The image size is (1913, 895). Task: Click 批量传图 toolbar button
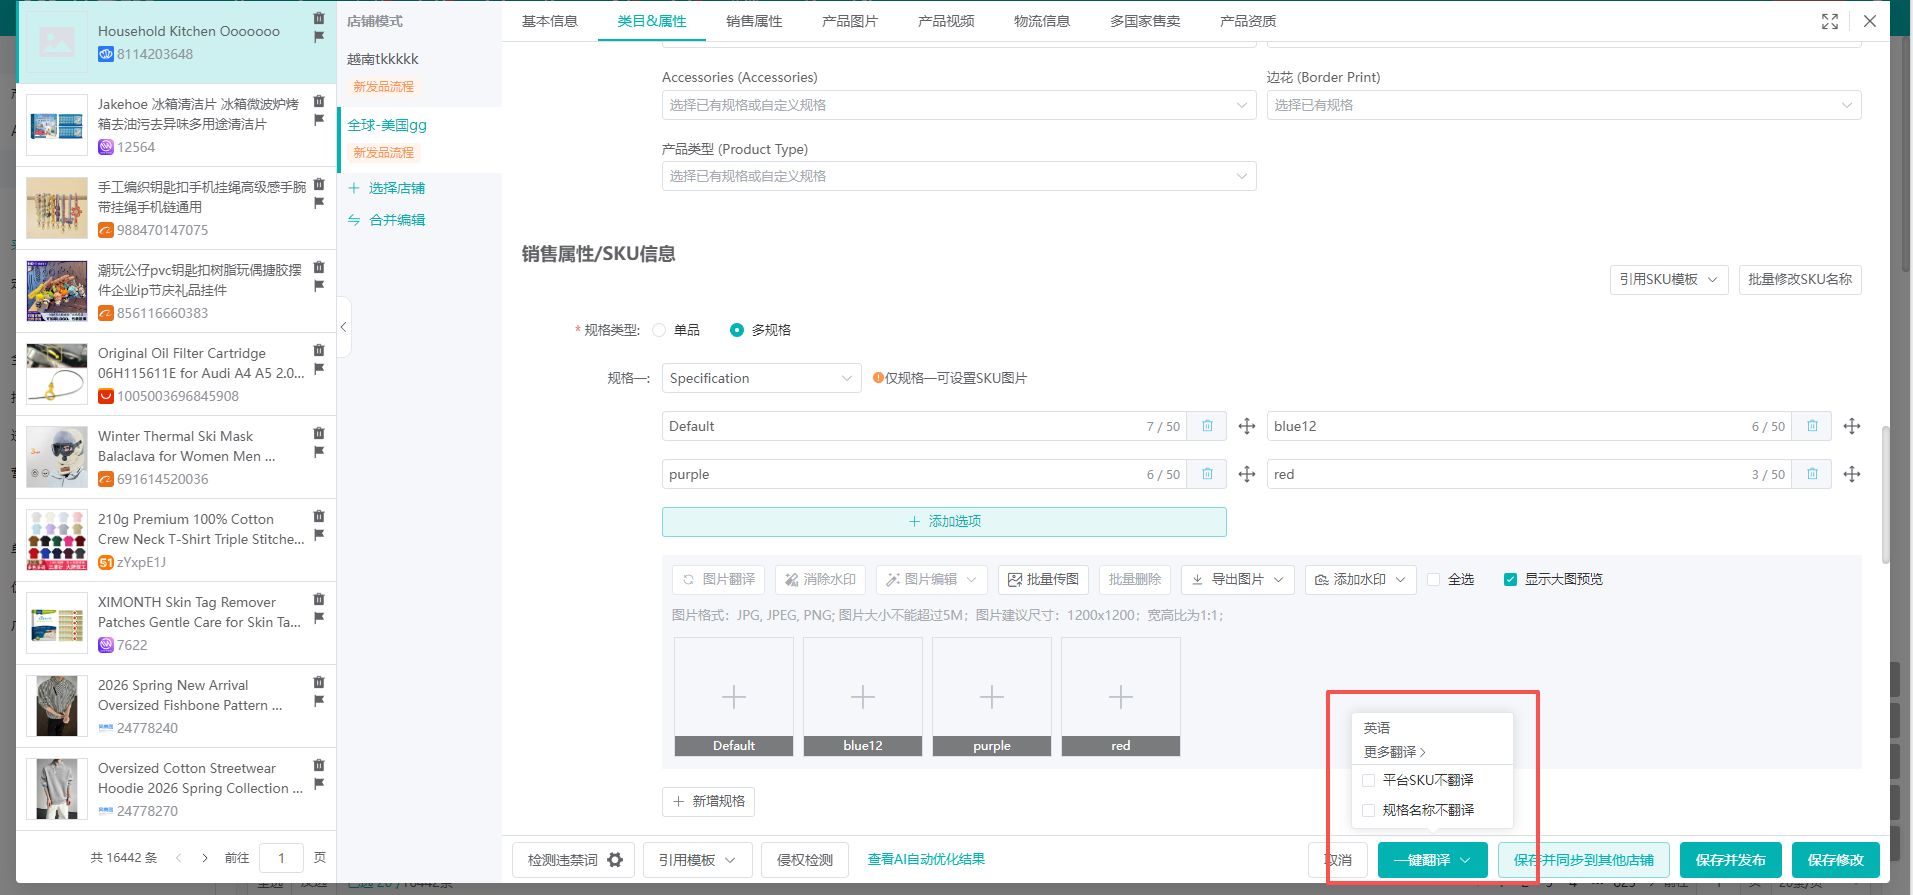1043,580
